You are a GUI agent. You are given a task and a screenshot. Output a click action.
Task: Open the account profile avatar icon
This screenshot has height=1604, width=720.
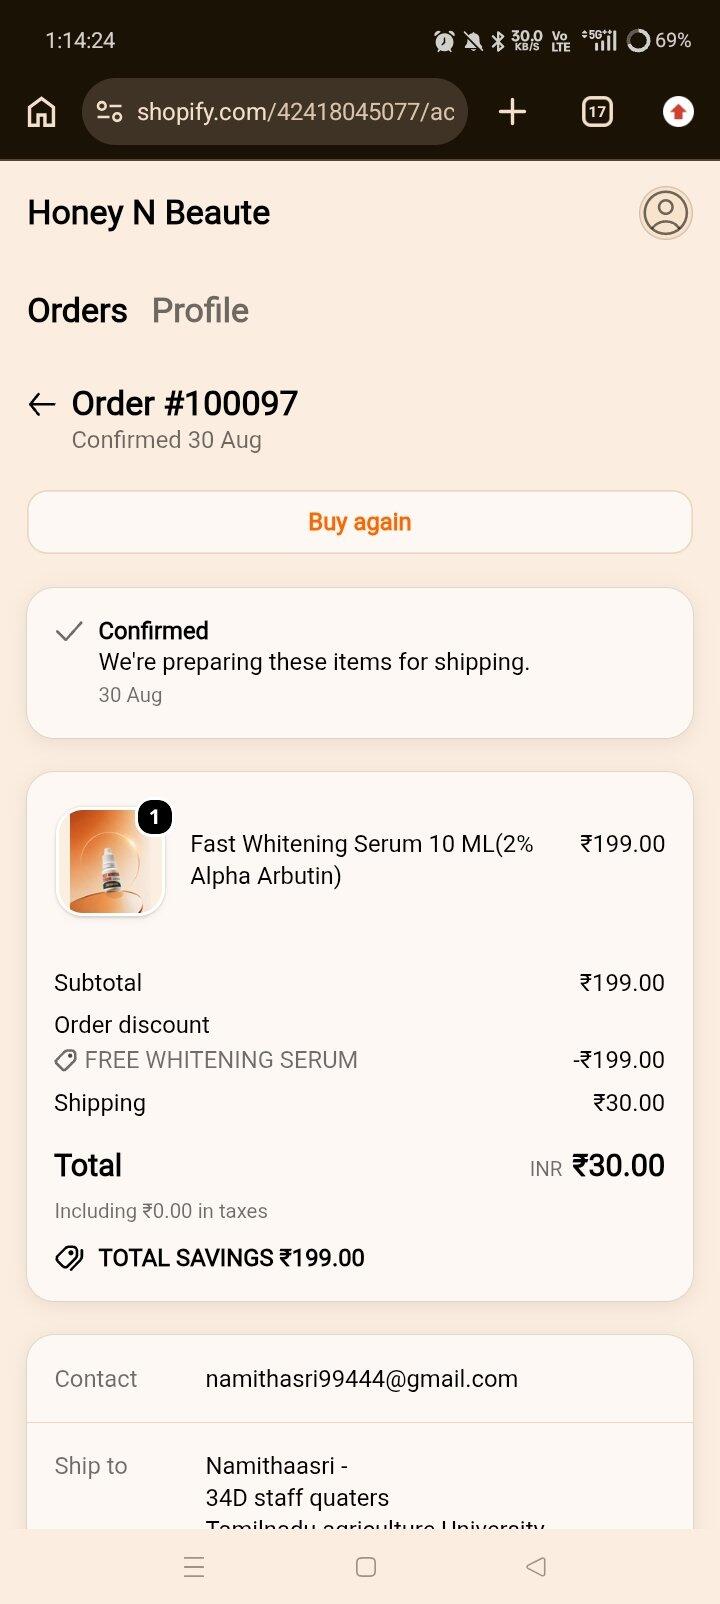[666, 213]
